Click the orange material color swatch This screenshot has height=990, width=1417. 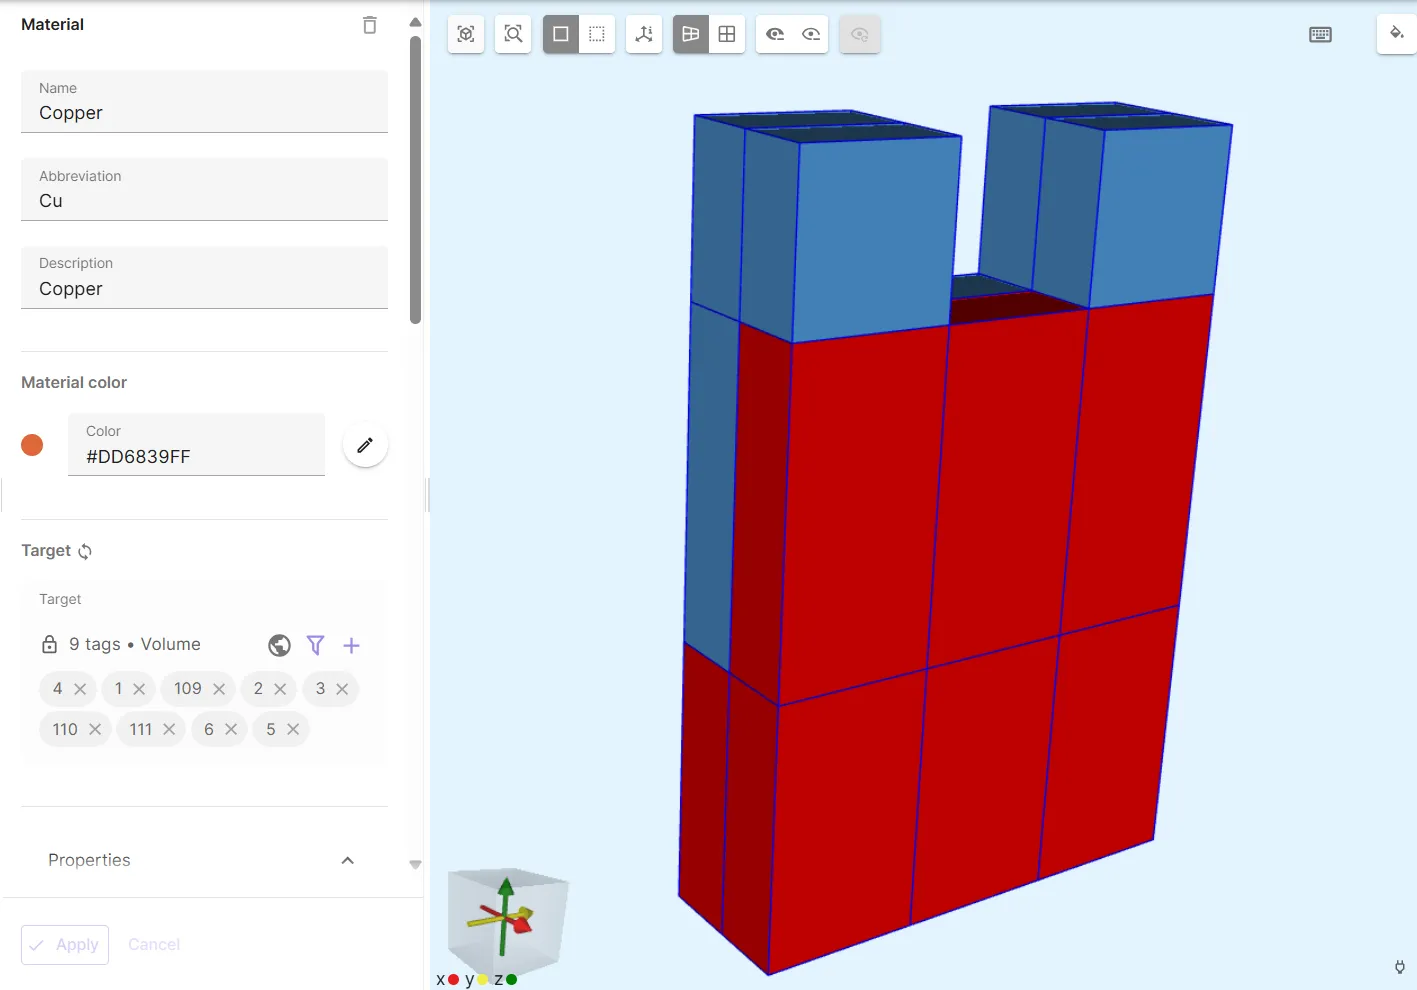[32, 445]
